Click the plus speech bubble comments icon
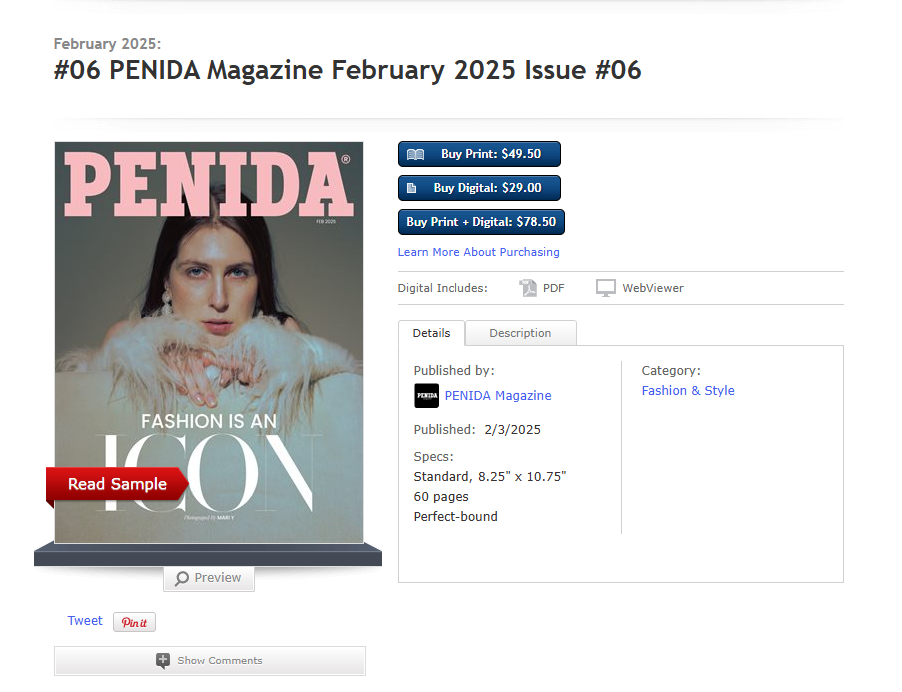Image resolution: width=902 pixels, height=692 pixels. point(163,661)
